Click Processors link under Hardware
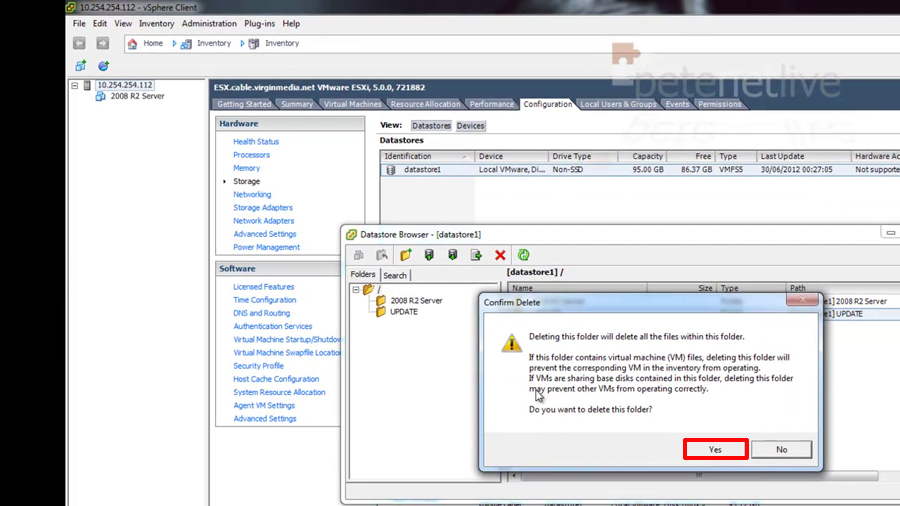The height and width of the screenshot is (506, 900). click(x=251, y=155)
